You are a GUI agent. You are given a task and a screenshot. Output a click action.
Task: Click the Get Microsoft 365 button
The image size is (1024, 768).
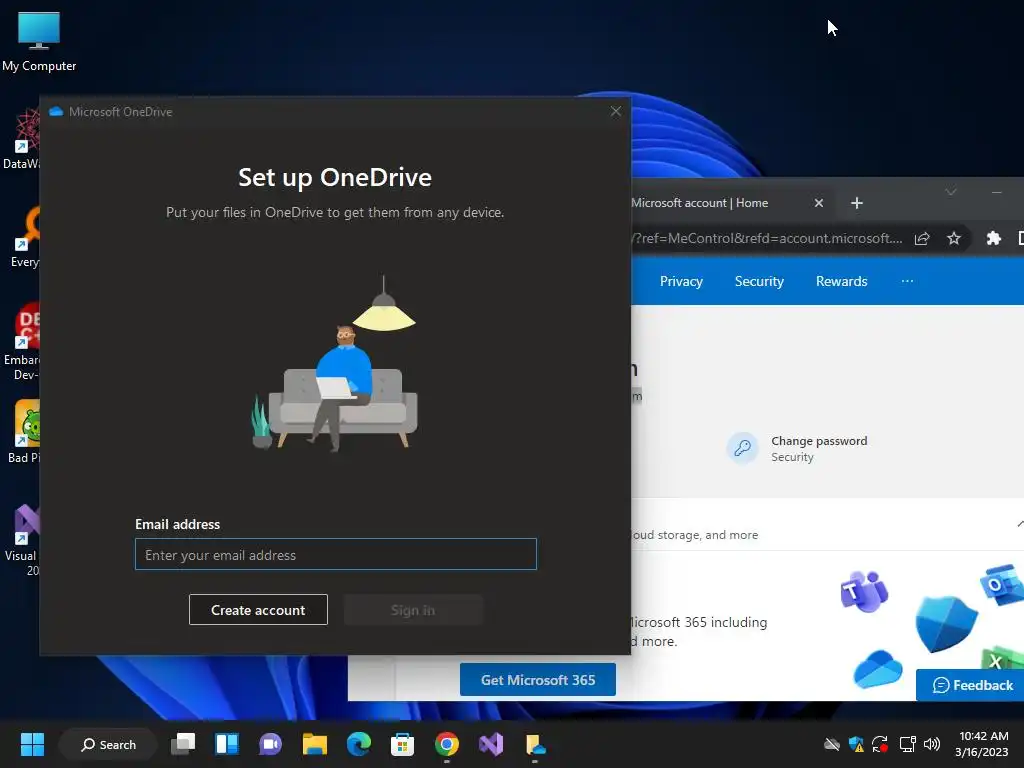[537, 680]
